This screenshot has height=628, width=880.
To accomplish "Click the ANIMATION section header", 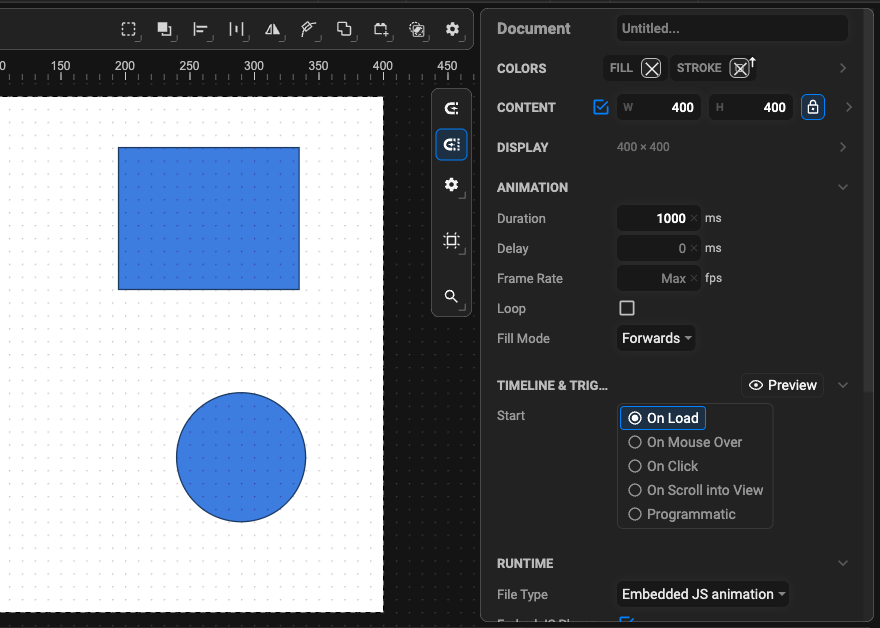I will (x=532, y=187).
